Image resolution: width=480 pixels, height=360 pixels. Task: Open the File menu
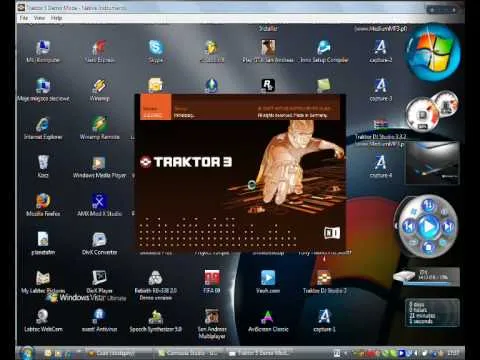tap(23, 18)
